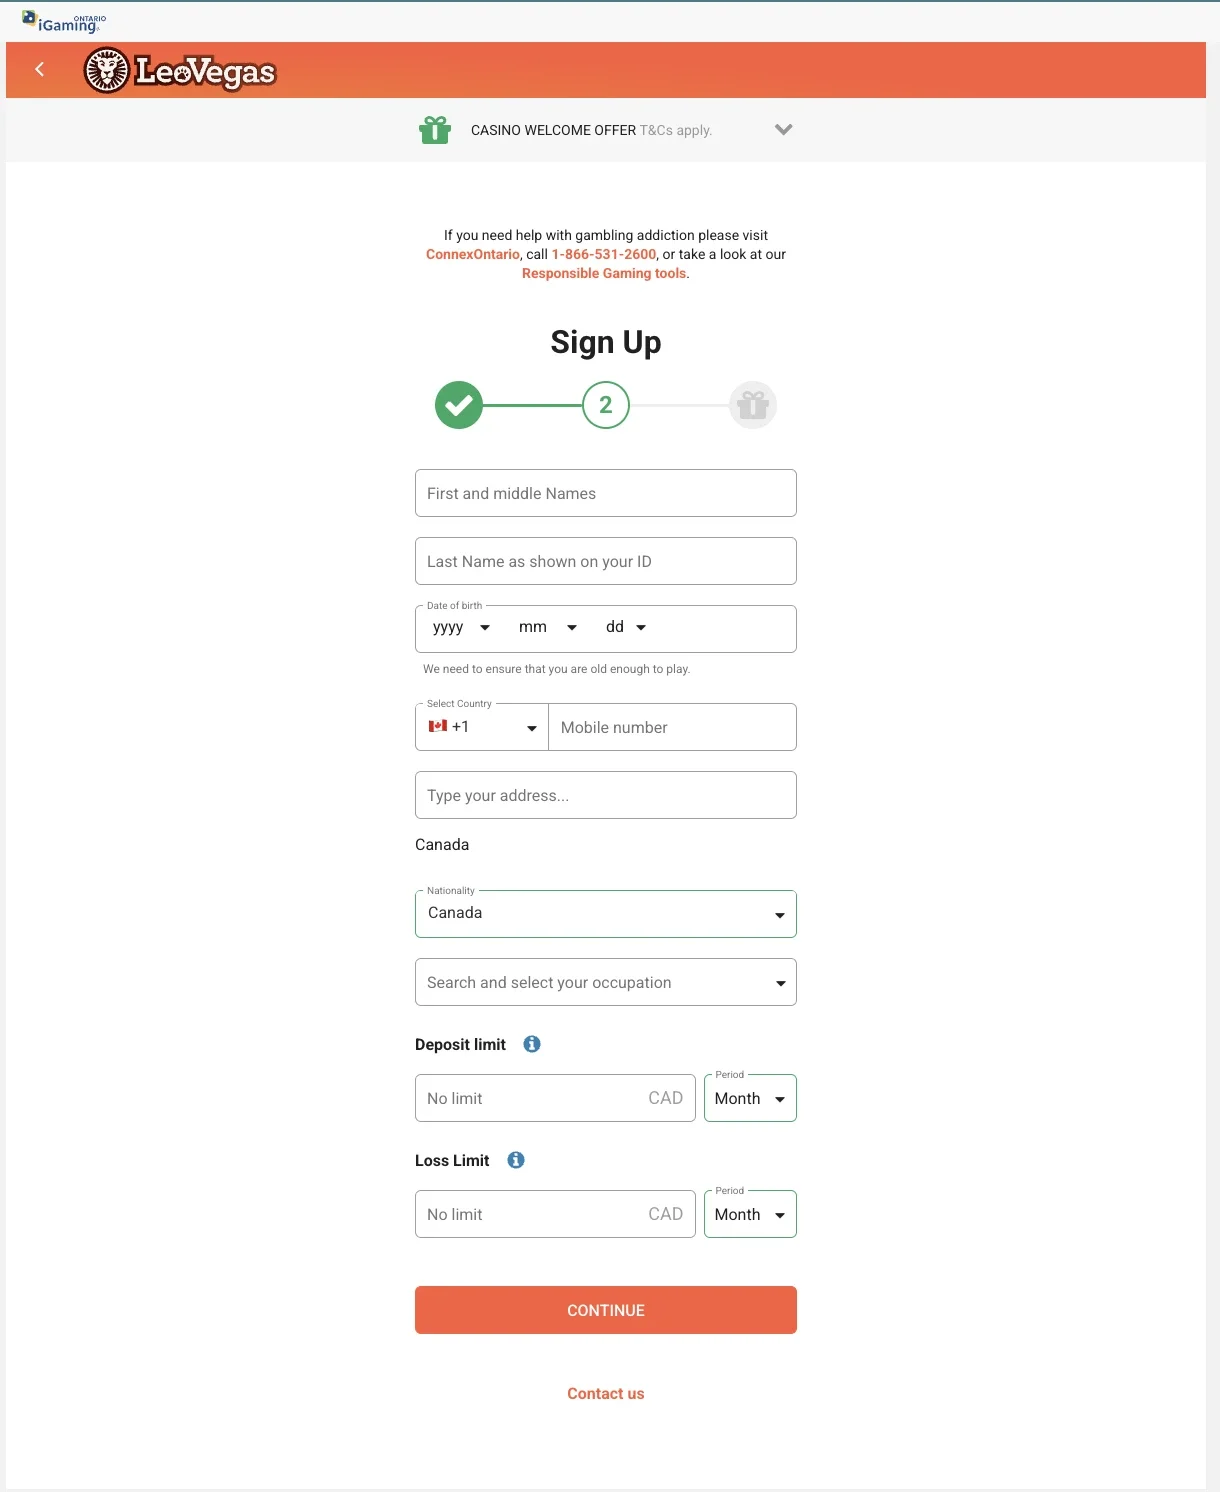The height and width of the screenshot is (1492, 1220).
Task: Go back using the header arrow
Action: pos(40,69)
